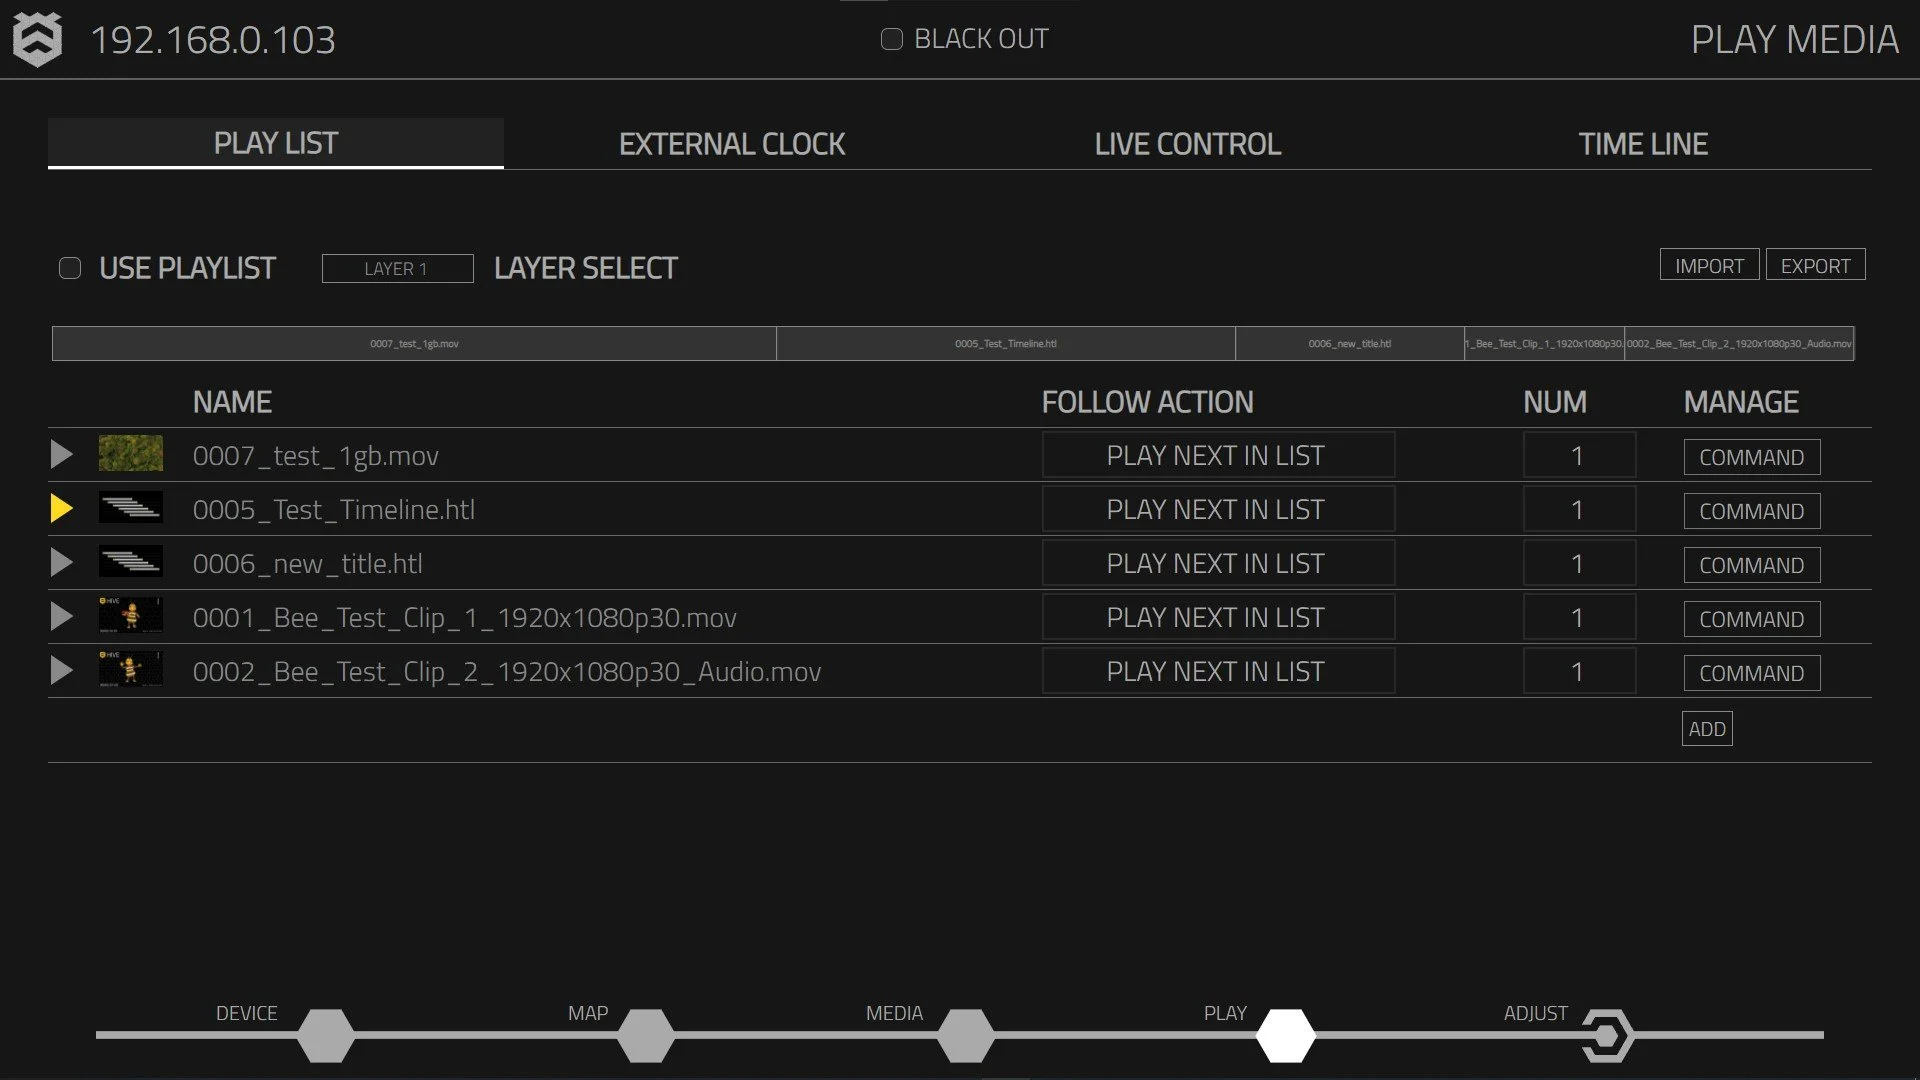Add a new playlist item
Image resolution: width=1920 pixels, height=1080 pixels.
click(x=1706, y=729)
